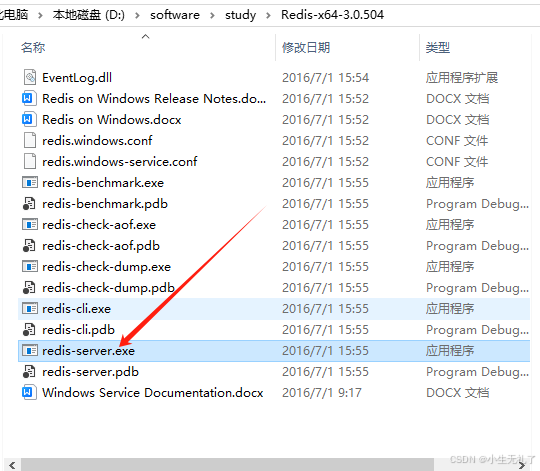Viewport: 540px width, 471px height.
Task: Click the application icon of redis-cli.exe
Action: tap(30, 308)
